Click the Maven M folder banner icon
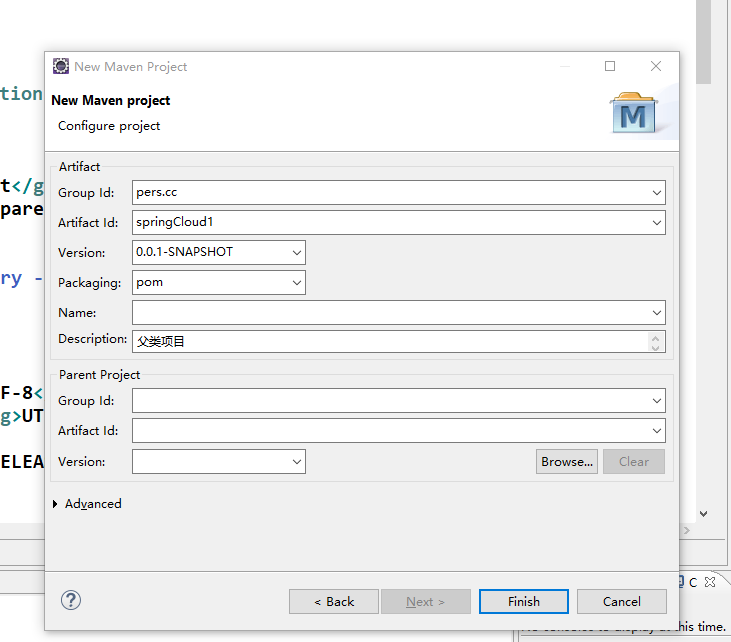Image resolution: width=731 pixels, height=642 pixels. pos(634,113)
